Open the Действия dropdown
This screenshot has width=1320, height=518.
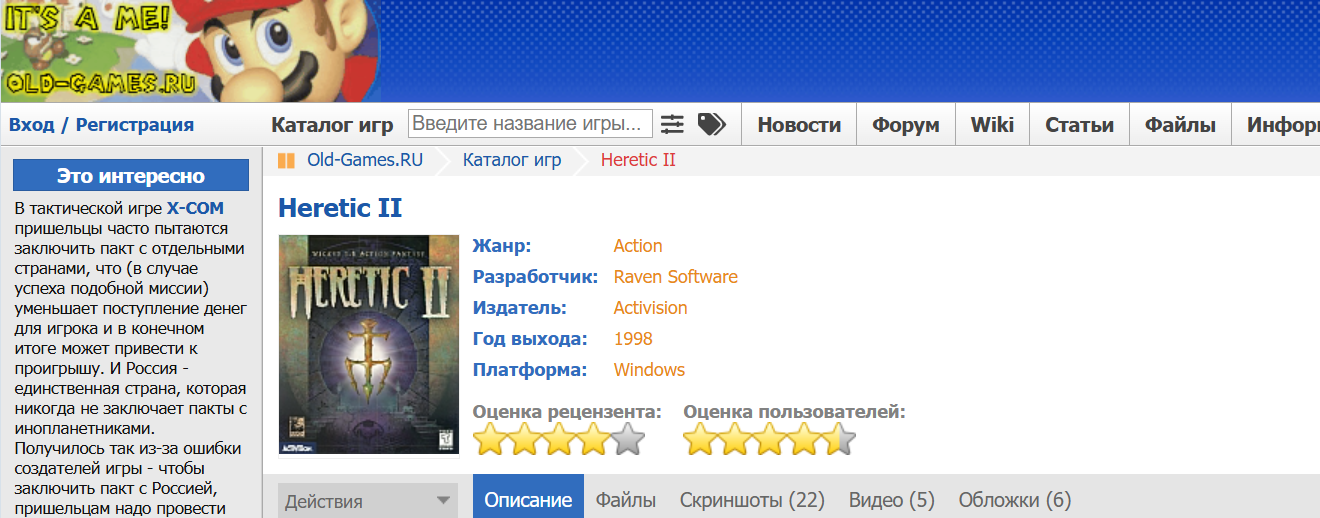pyautogui.click(x=367, y=501)
